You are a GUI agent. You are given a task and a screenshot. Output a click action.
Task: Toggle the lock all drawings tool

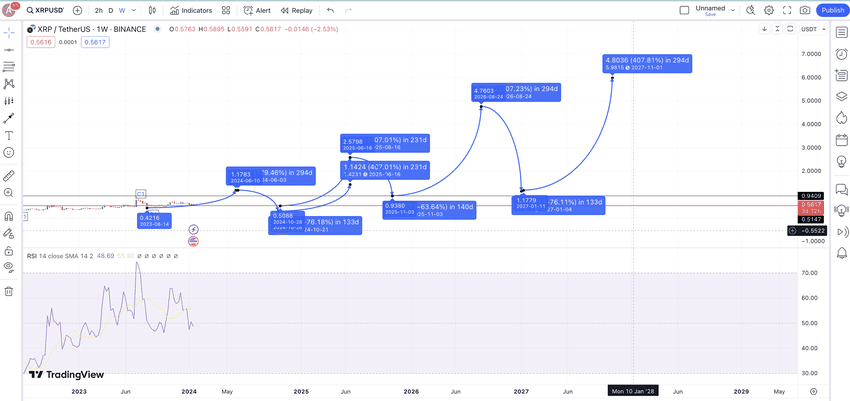coord(9,251)
